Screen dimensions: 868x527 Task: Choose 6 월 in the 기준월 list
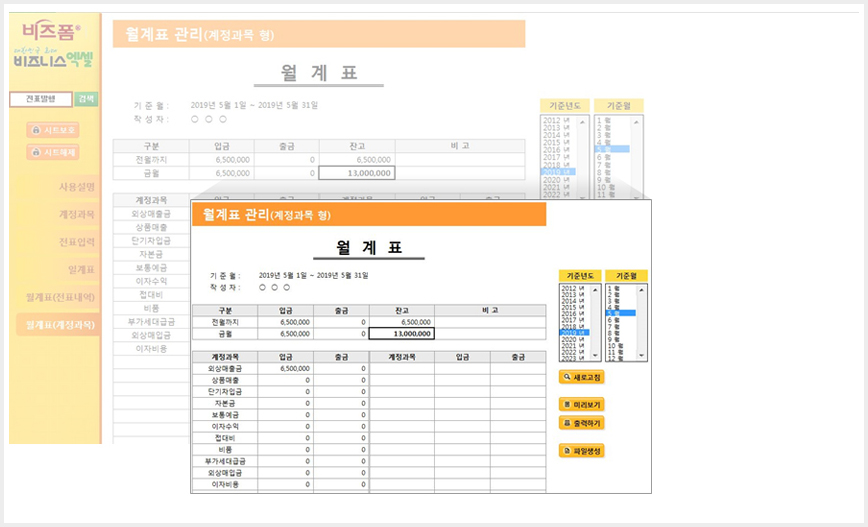click(x=621, y=320)
